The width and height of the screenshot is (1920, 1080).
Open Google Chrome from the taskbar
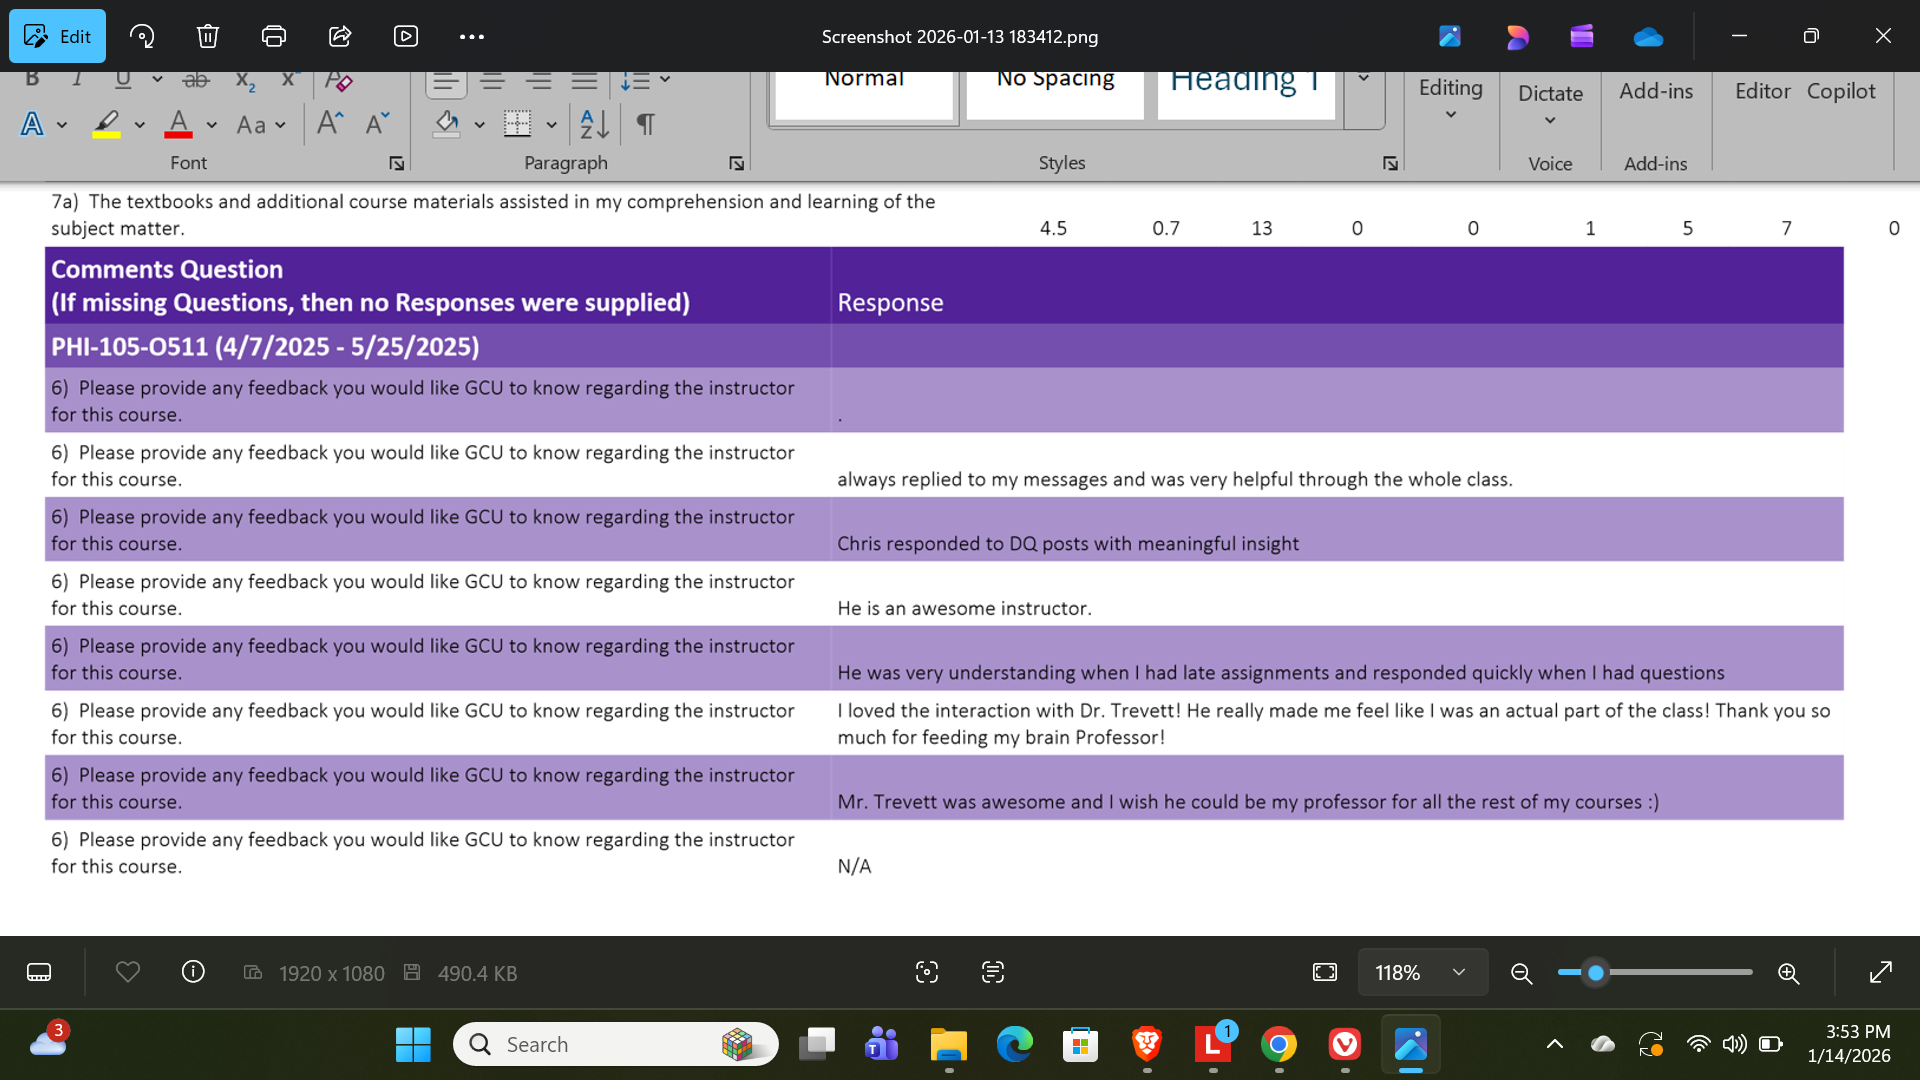tap(1278, 1045)
